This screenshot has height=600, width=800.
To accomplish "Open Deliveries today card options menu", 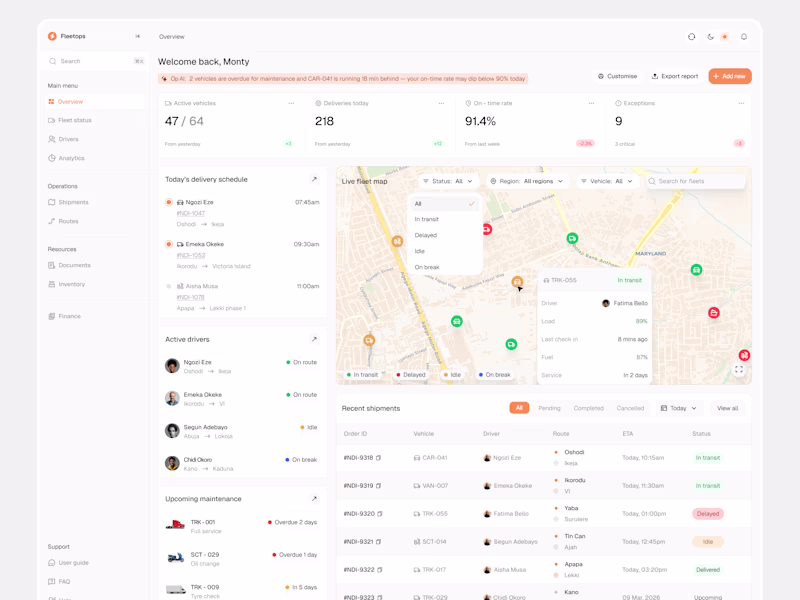I will pyautogui.click(x=441, y=103).
